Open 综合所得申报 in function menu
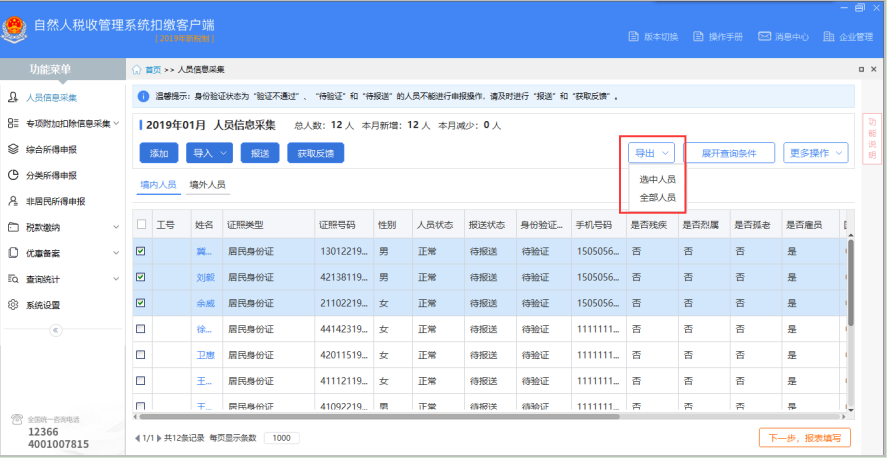Viewport: 887px width, 458px height. click(51, 149)
